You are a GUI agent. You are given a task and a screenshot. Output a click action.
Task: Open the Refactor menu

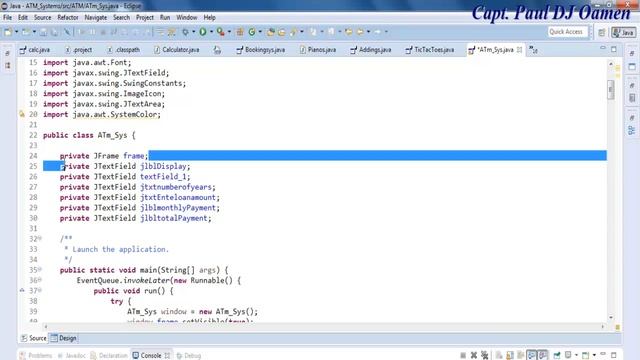click(x=68, y=18)
